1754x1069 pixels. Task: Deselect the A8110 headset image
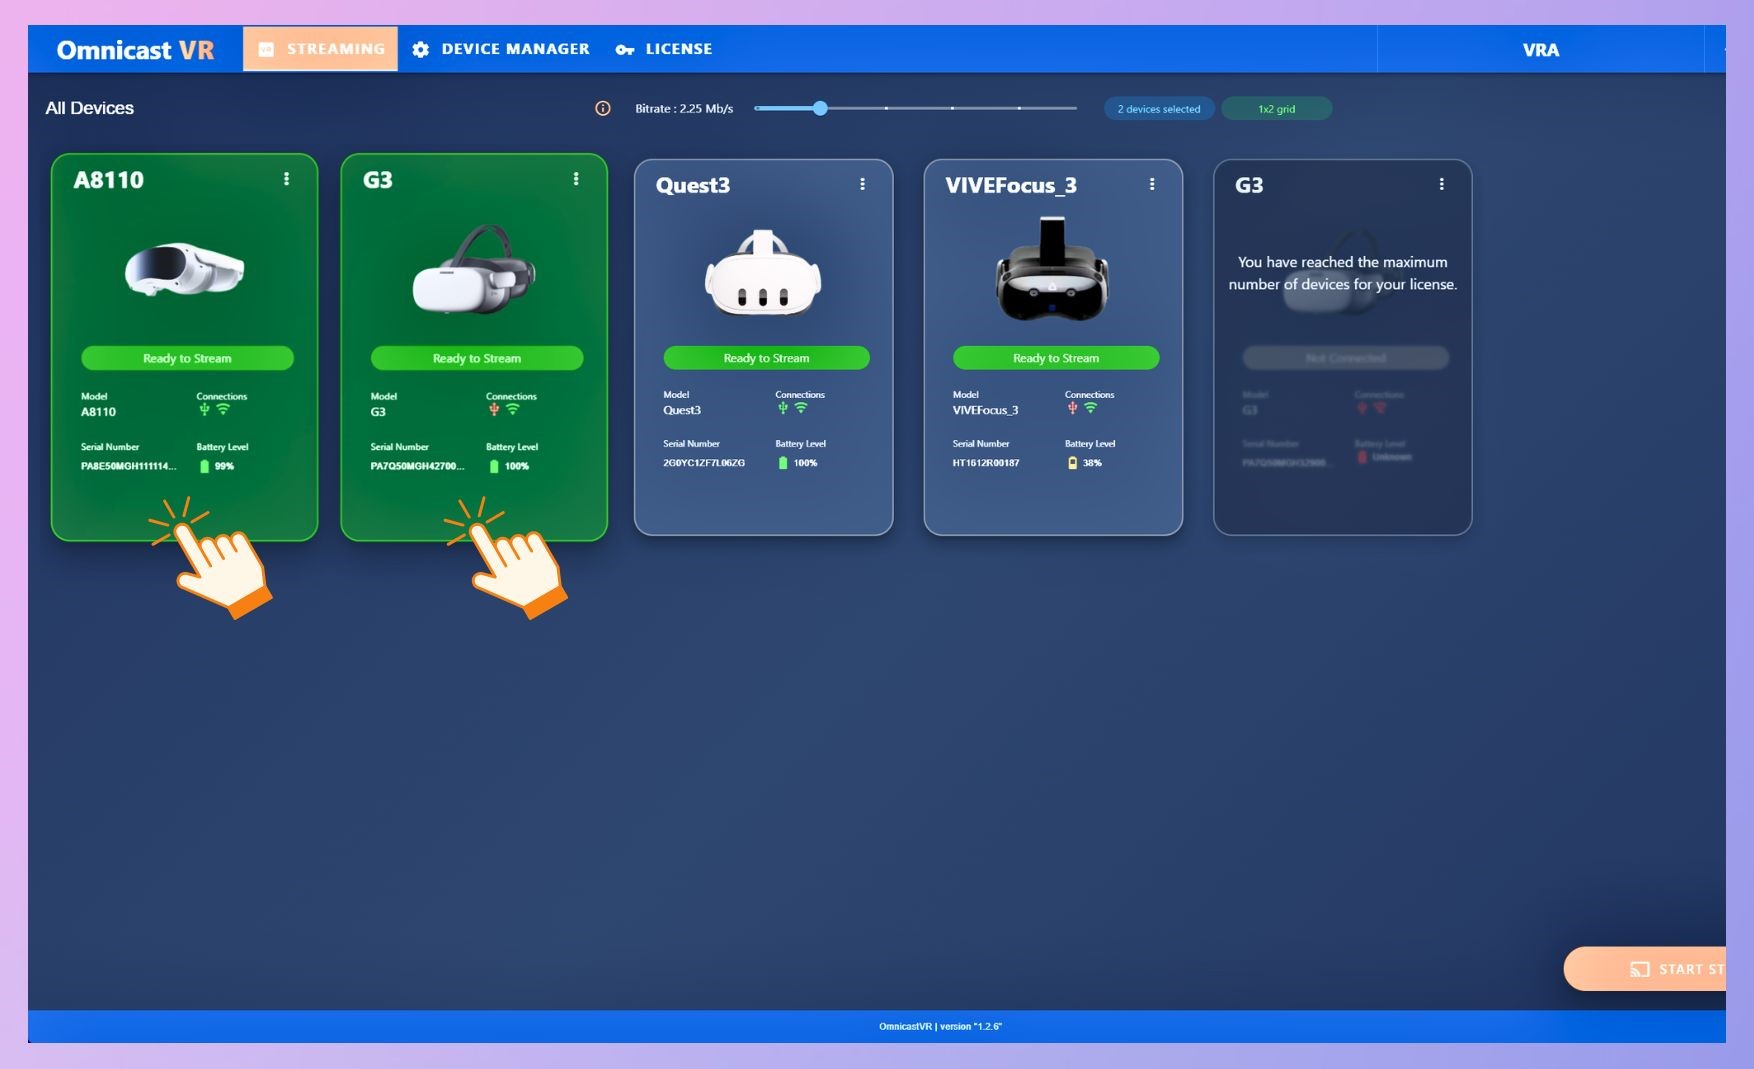click(x=184, y=270)
